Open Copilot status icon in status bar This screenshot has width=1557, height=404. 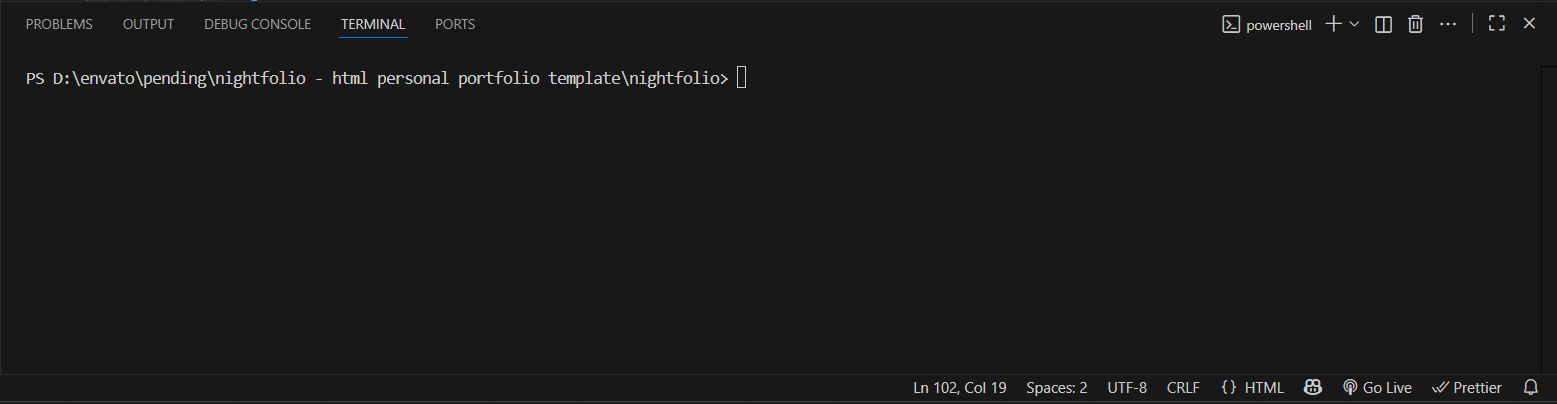point(1313,387)
